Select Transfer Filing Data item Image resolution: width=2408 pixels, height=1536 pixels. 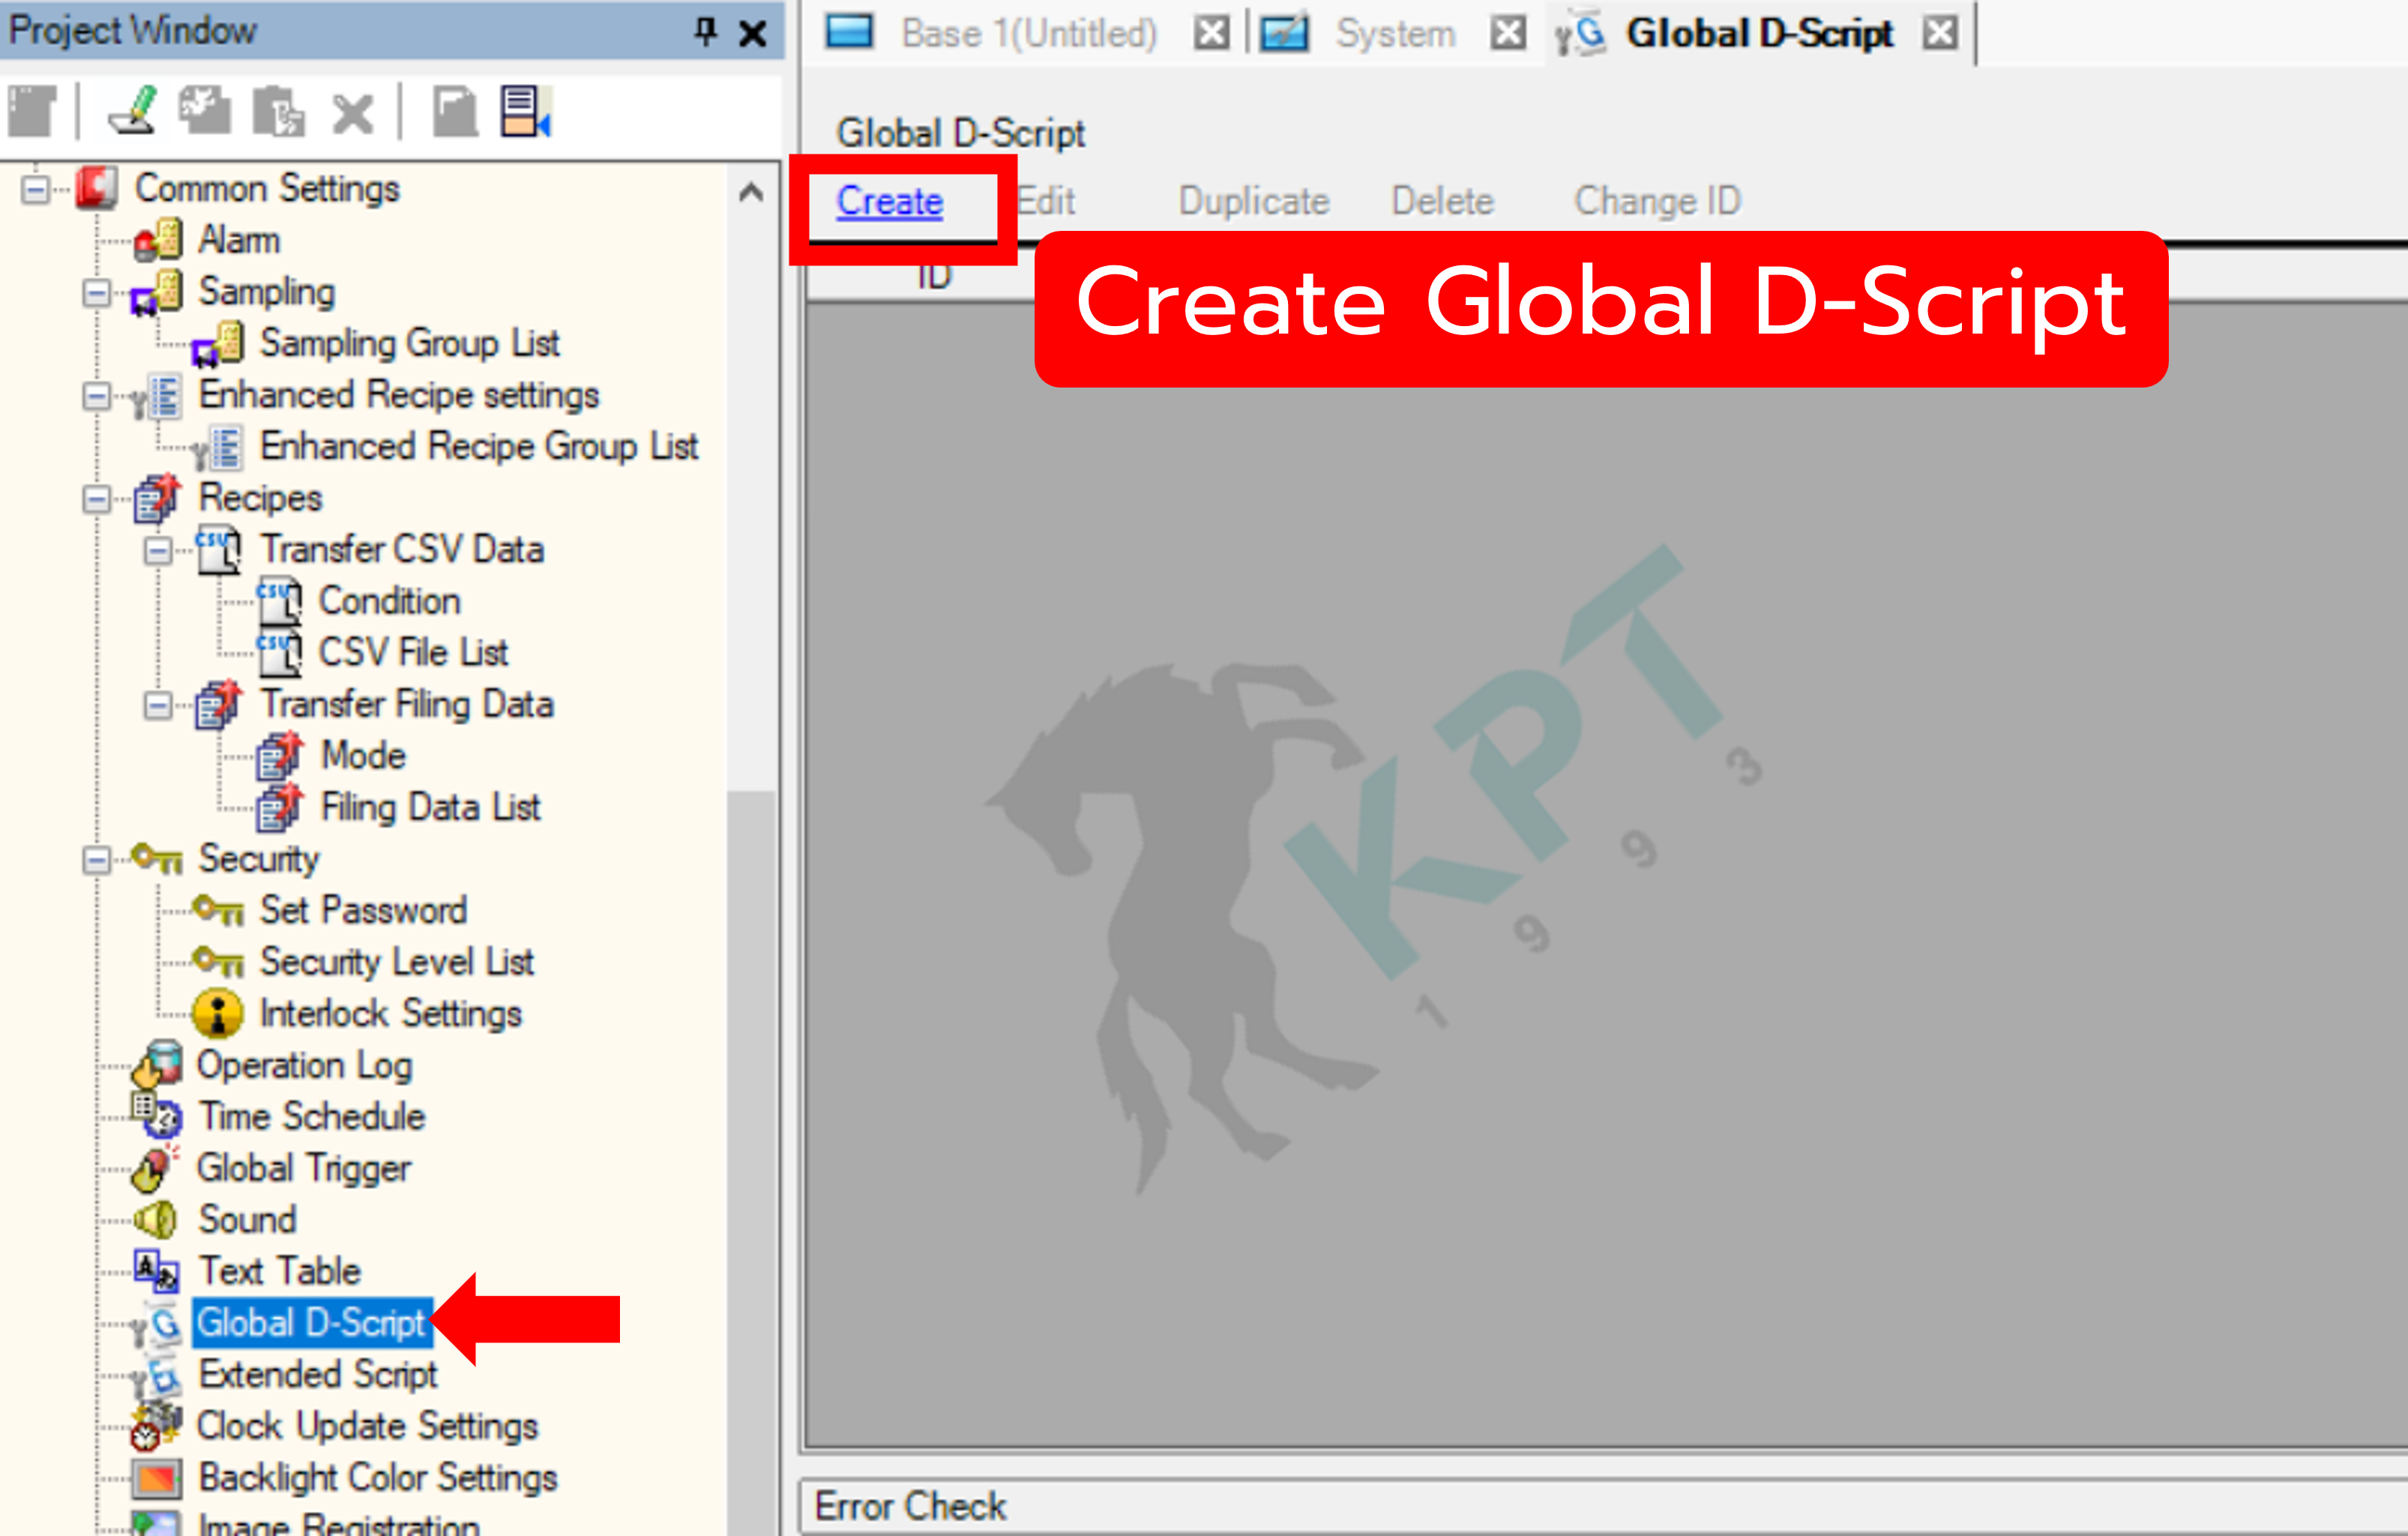[406, 705]
